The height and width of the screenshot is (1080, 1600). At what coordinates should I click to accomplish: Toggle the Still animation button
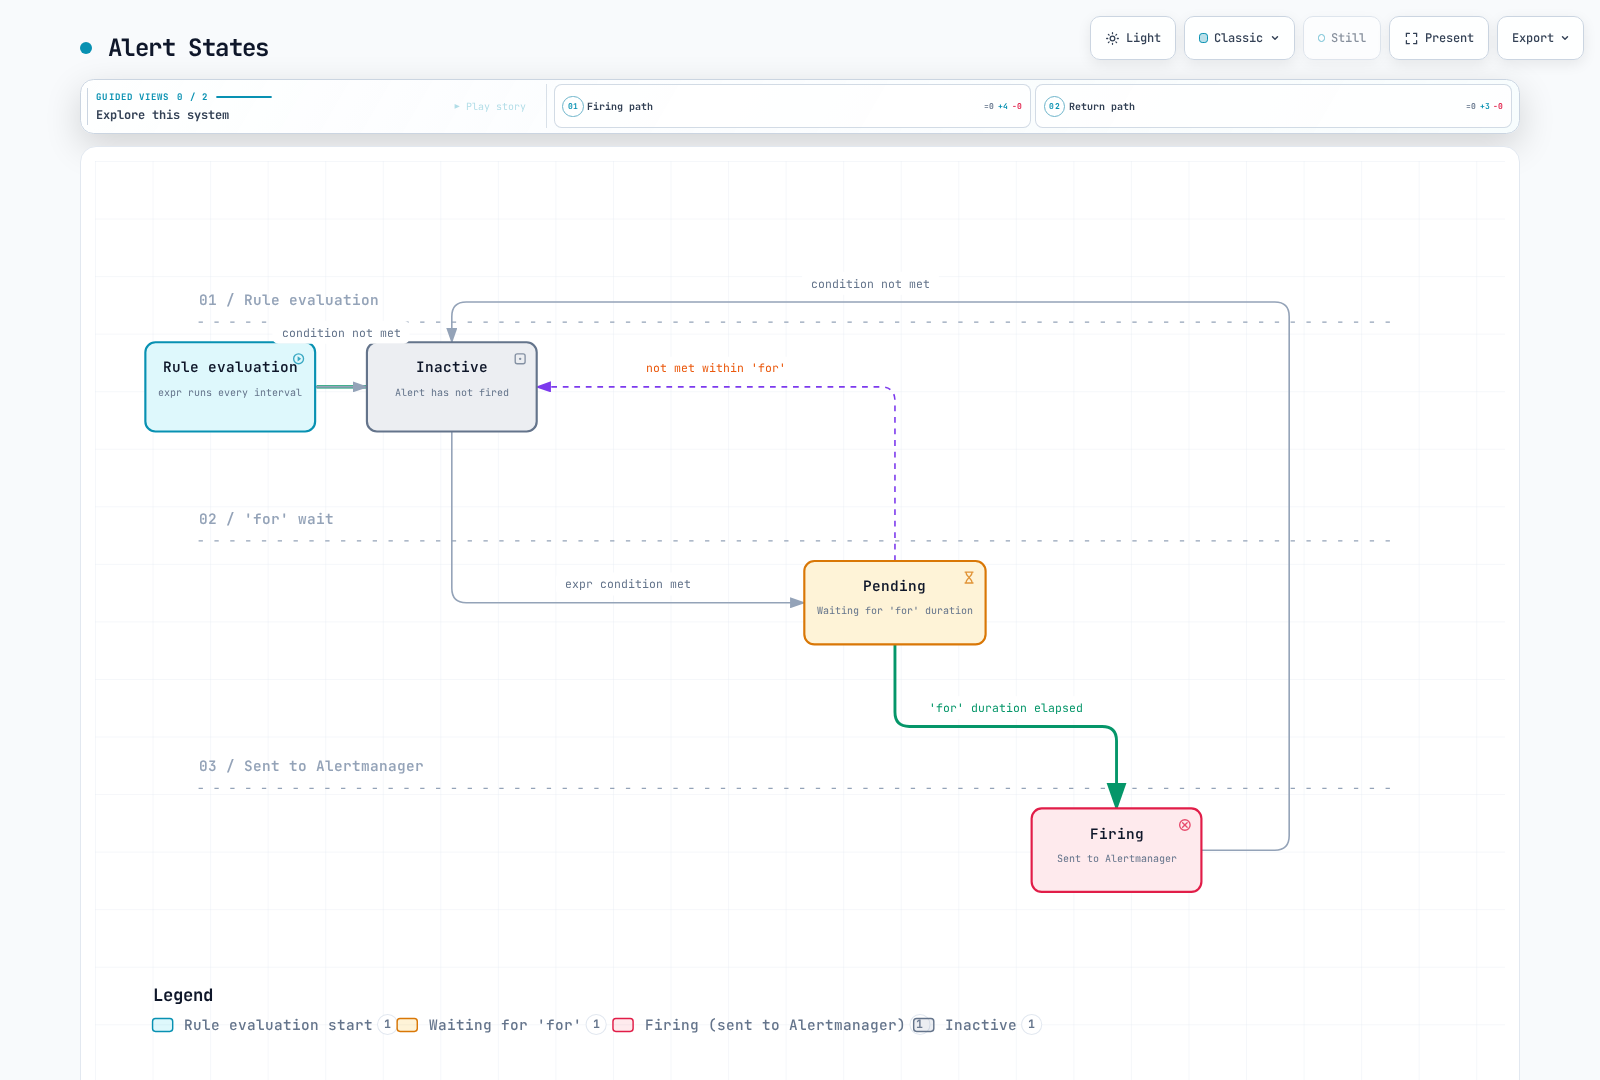(x=1342, y=38)
